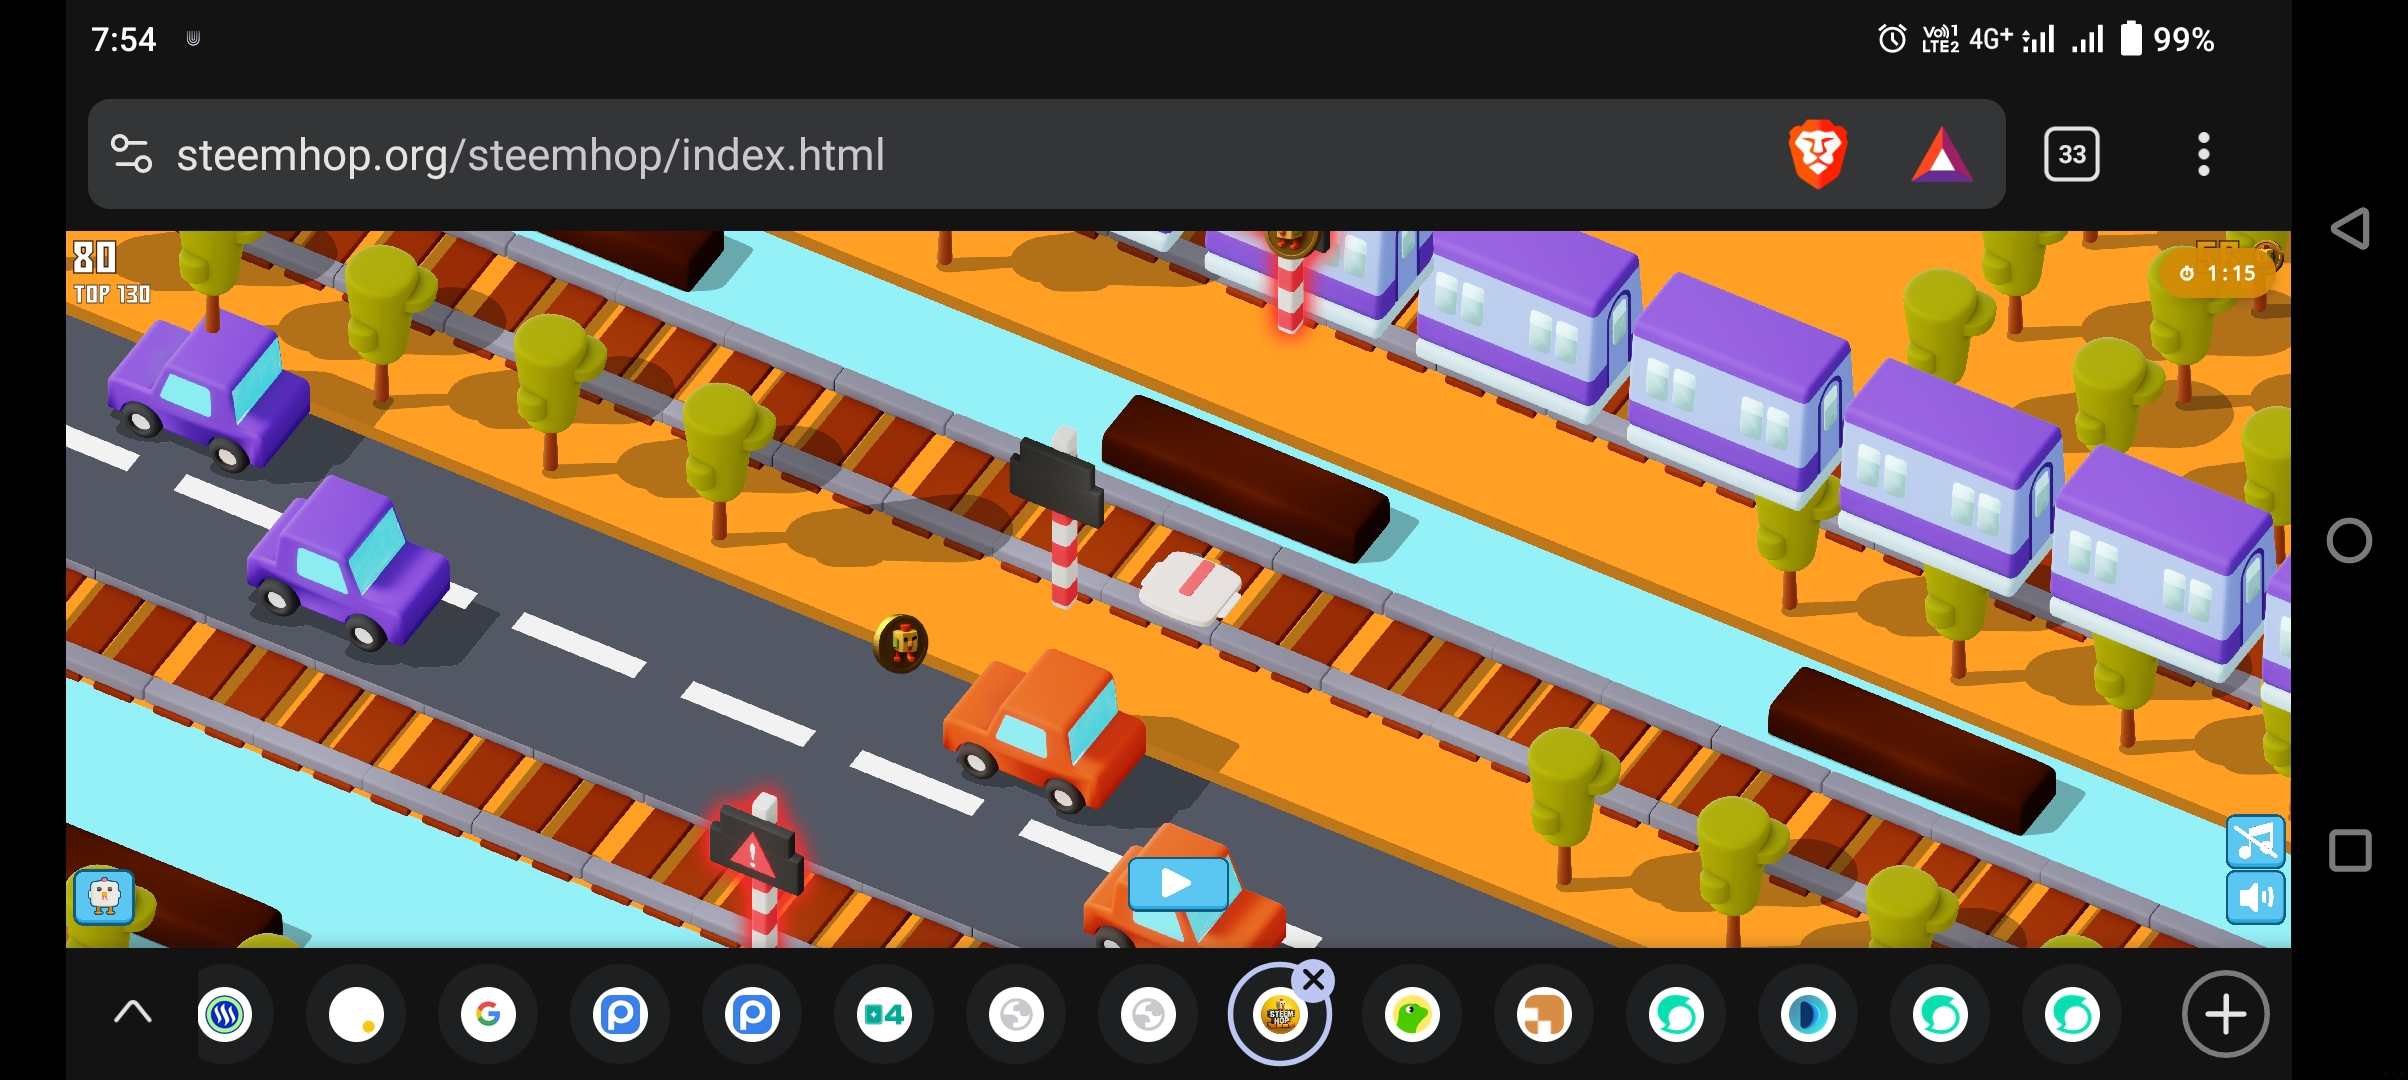Image resolution: width=2408 pixels, height=1080 pixels.
Task: Switch to the Google tab
Action: [x=488, y=1015]
